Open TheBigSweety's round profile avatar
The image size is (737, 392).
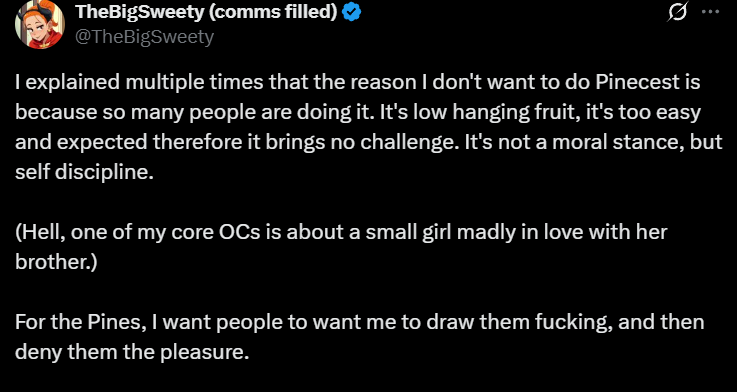pyautogui.click(x=40, y=24)
